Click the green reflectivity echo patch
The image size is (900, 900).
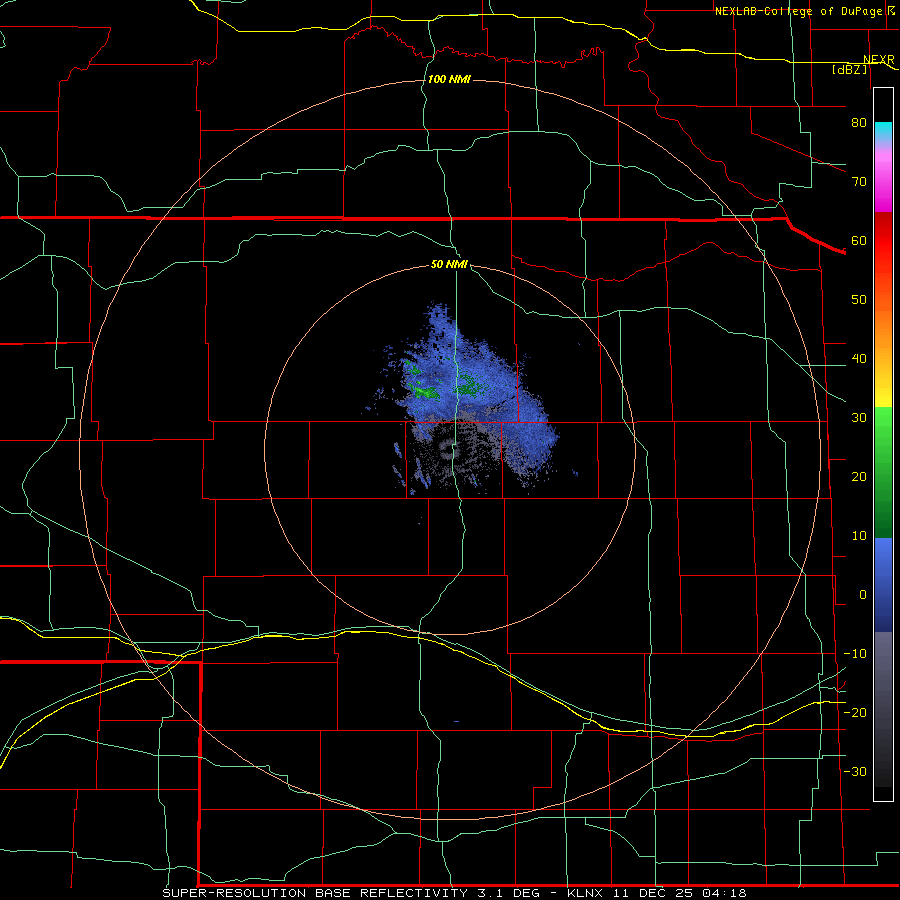[426, 391]
